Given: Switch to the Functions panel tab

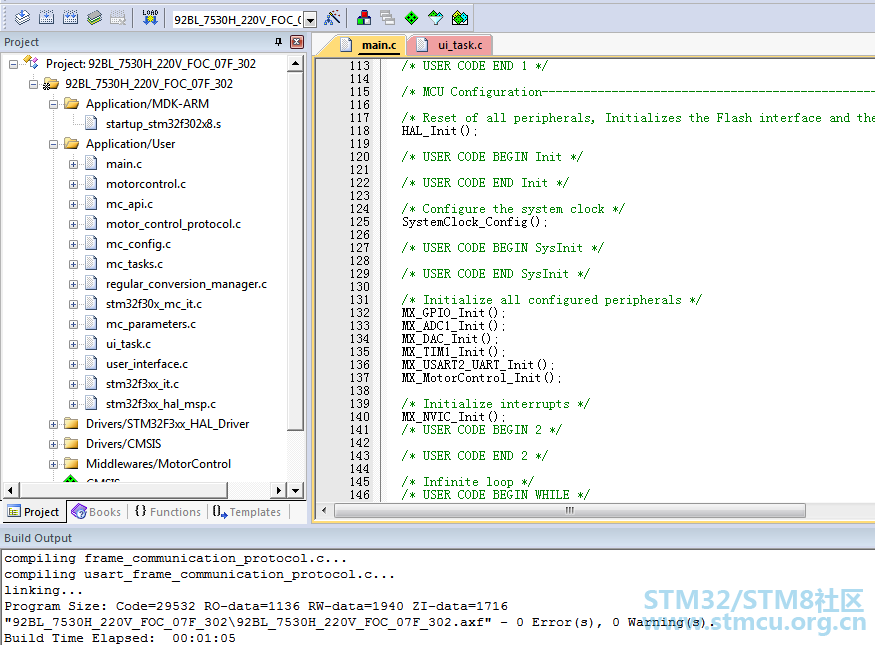Looking at the screenshot, I should point(168,512).
